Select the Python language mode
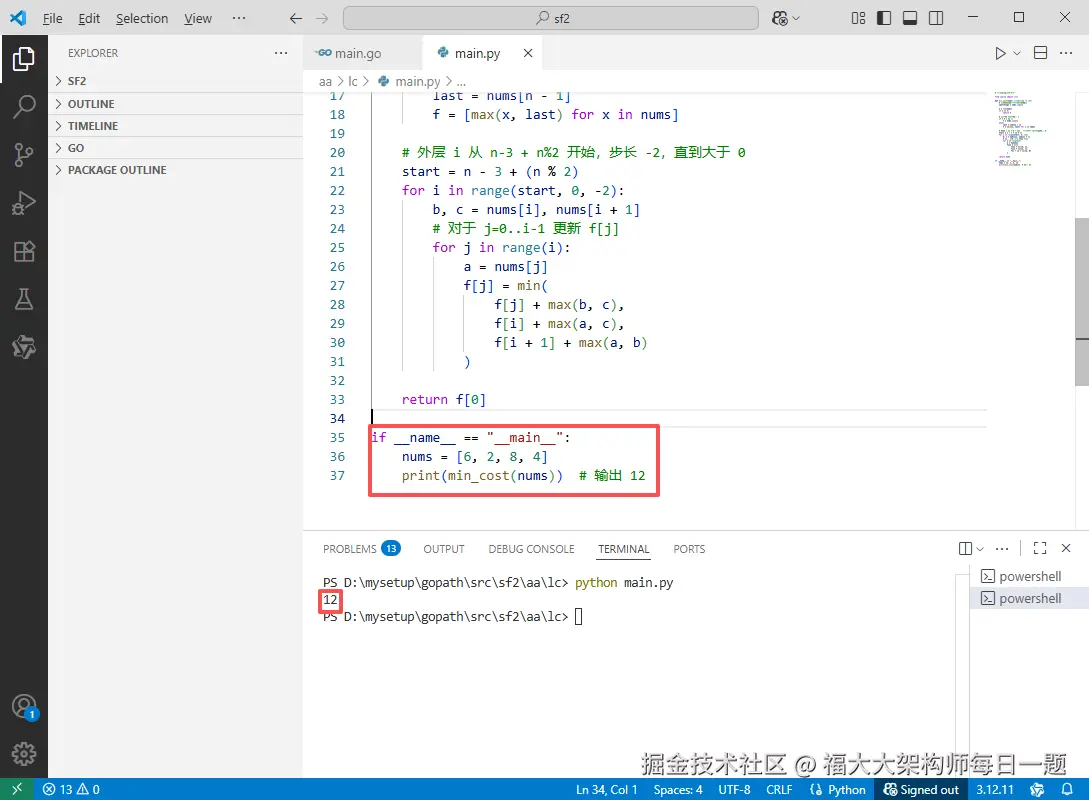This screenshot has height=800, width=1089. (x=838, y=790)
